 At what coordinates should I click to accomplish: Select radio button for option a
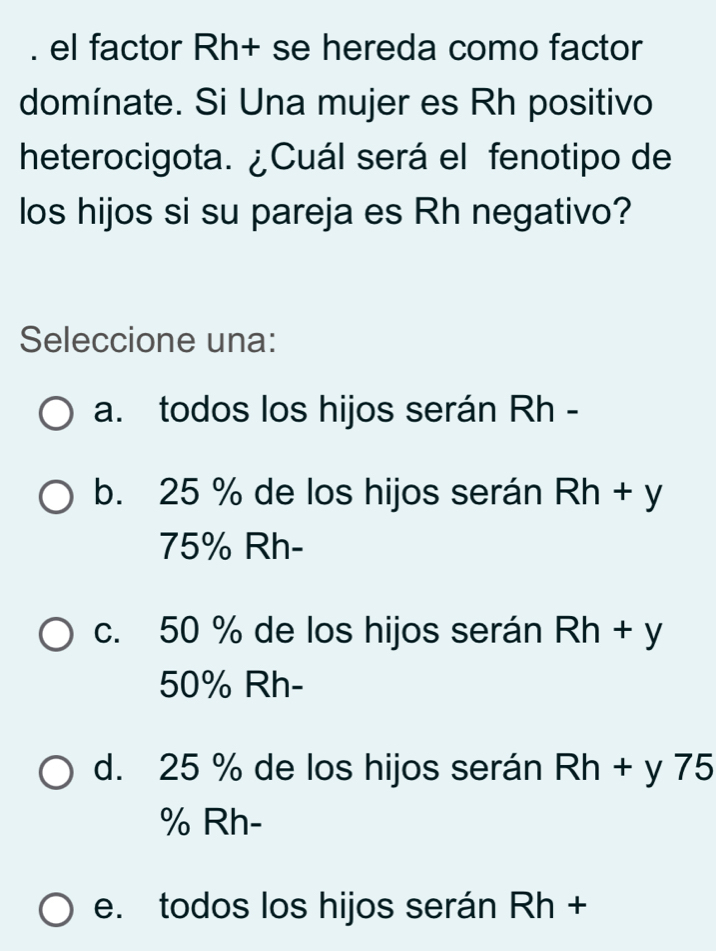coord(57,411)
